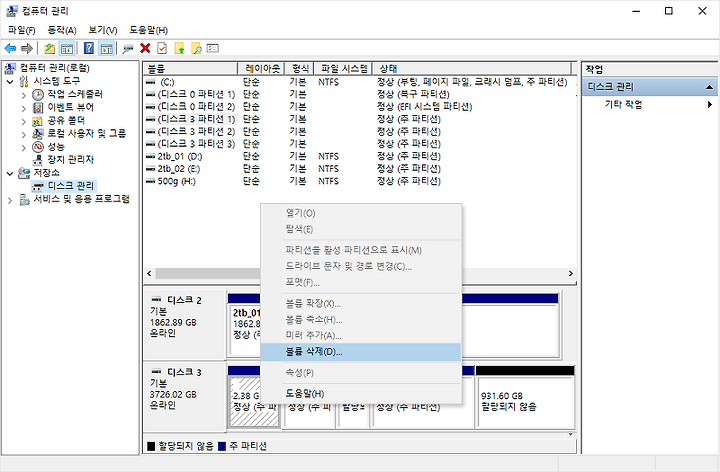This screenshot has width=720, height=472.
Task: Click the 디스크 3 disk label box
Action: 185,397
